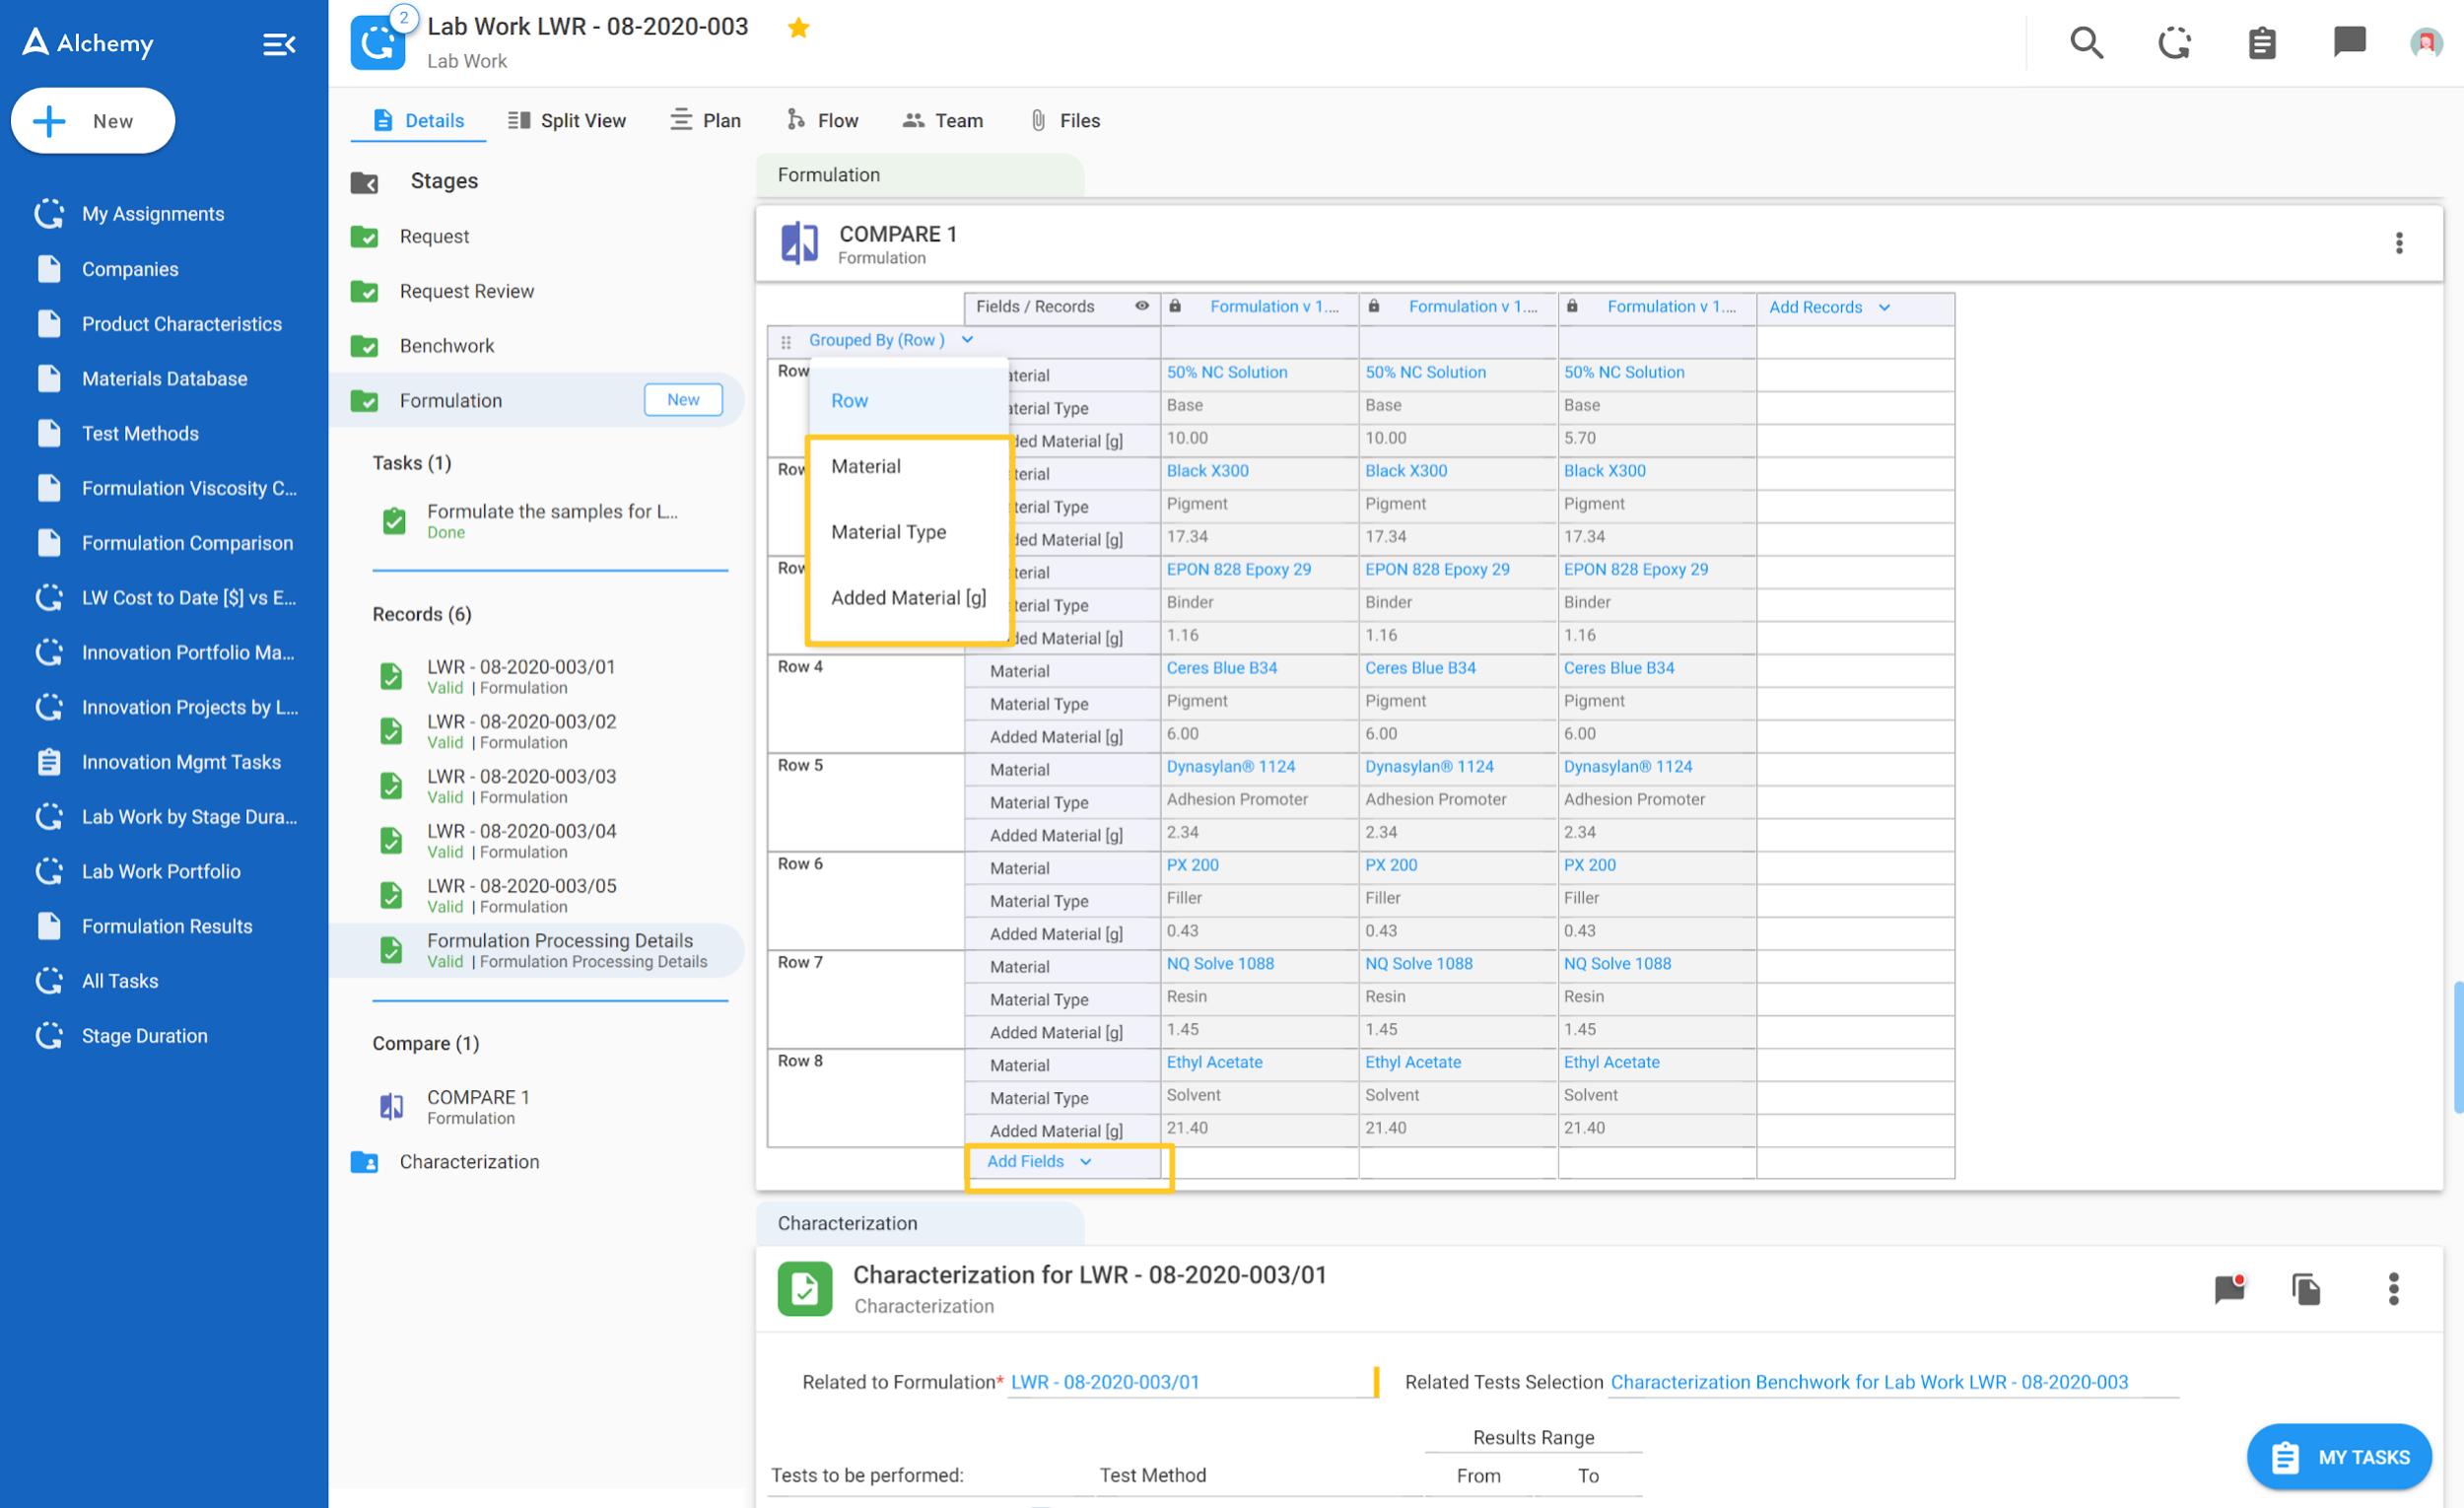Click the lock icon on the first Formulation column
This screenshot has width=2464, height=1508.
1175,306
